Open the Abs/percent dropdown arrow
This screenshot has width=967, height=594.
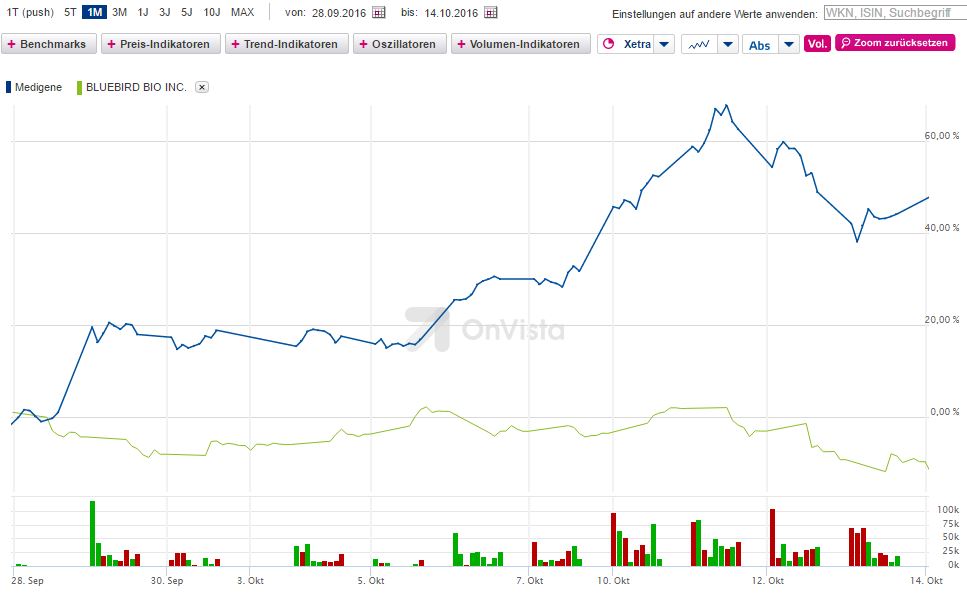789,44
